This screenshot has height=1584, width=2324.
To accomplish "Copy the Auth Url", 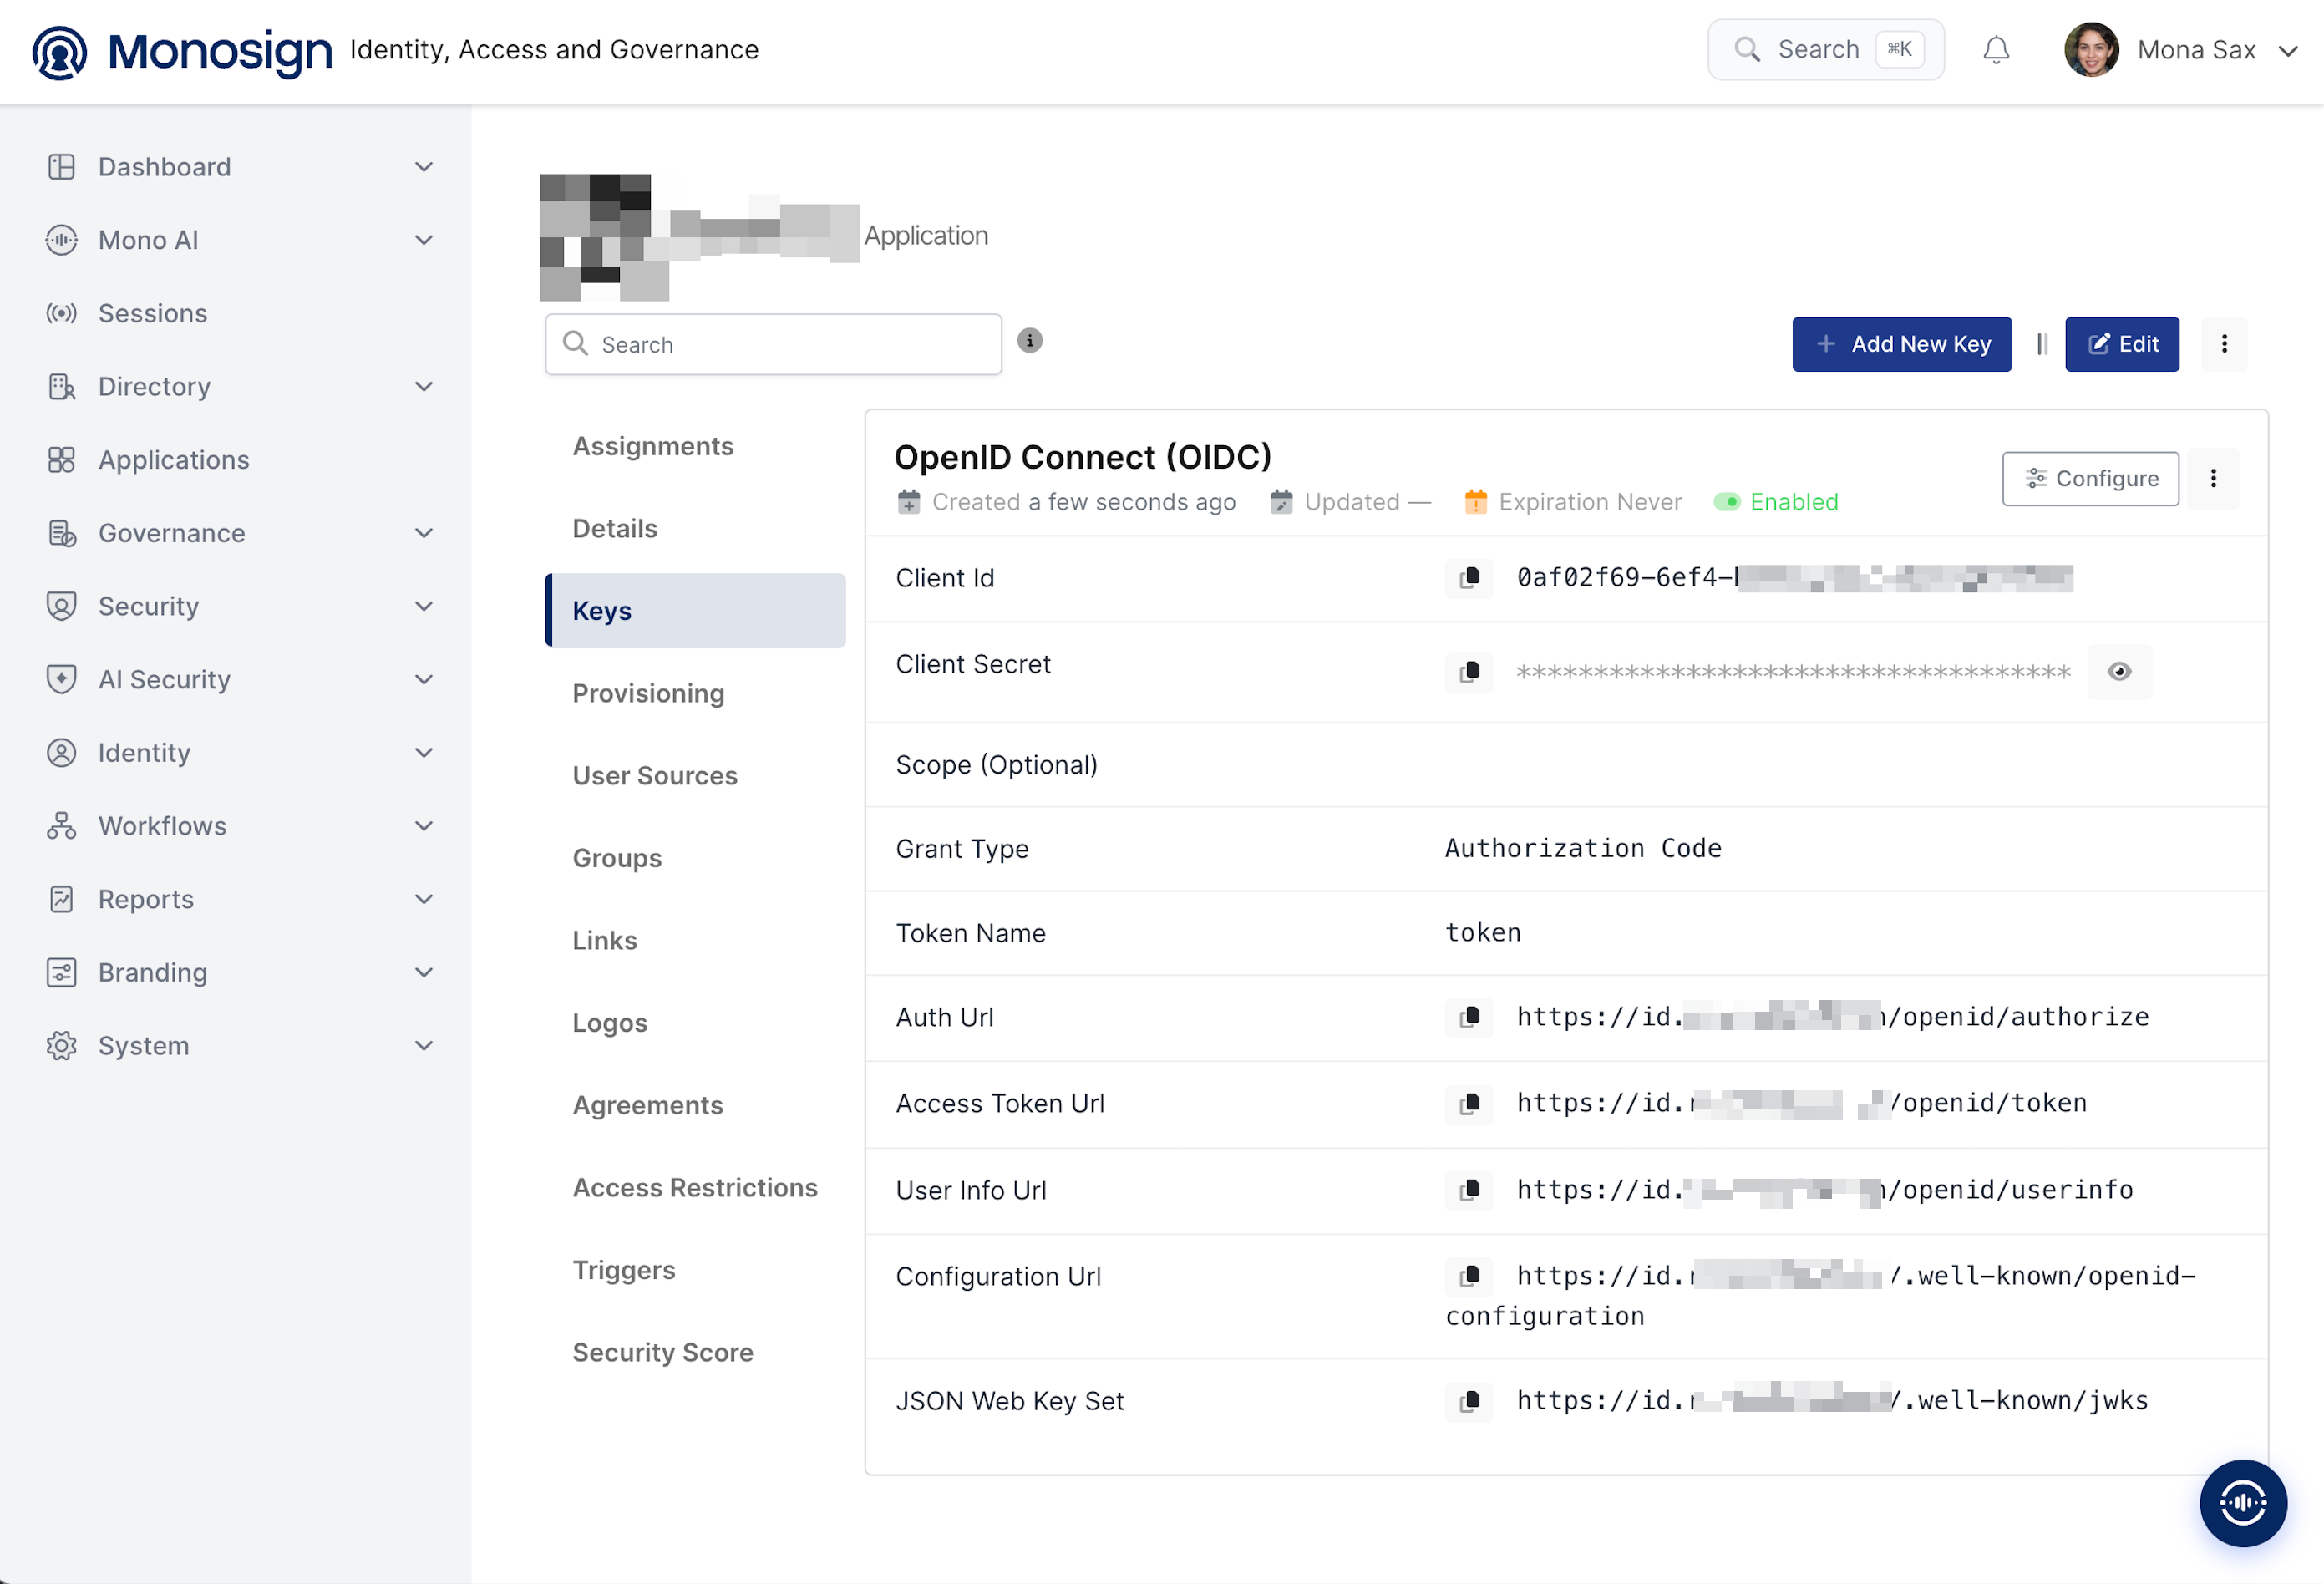I will point(1469,1017).
